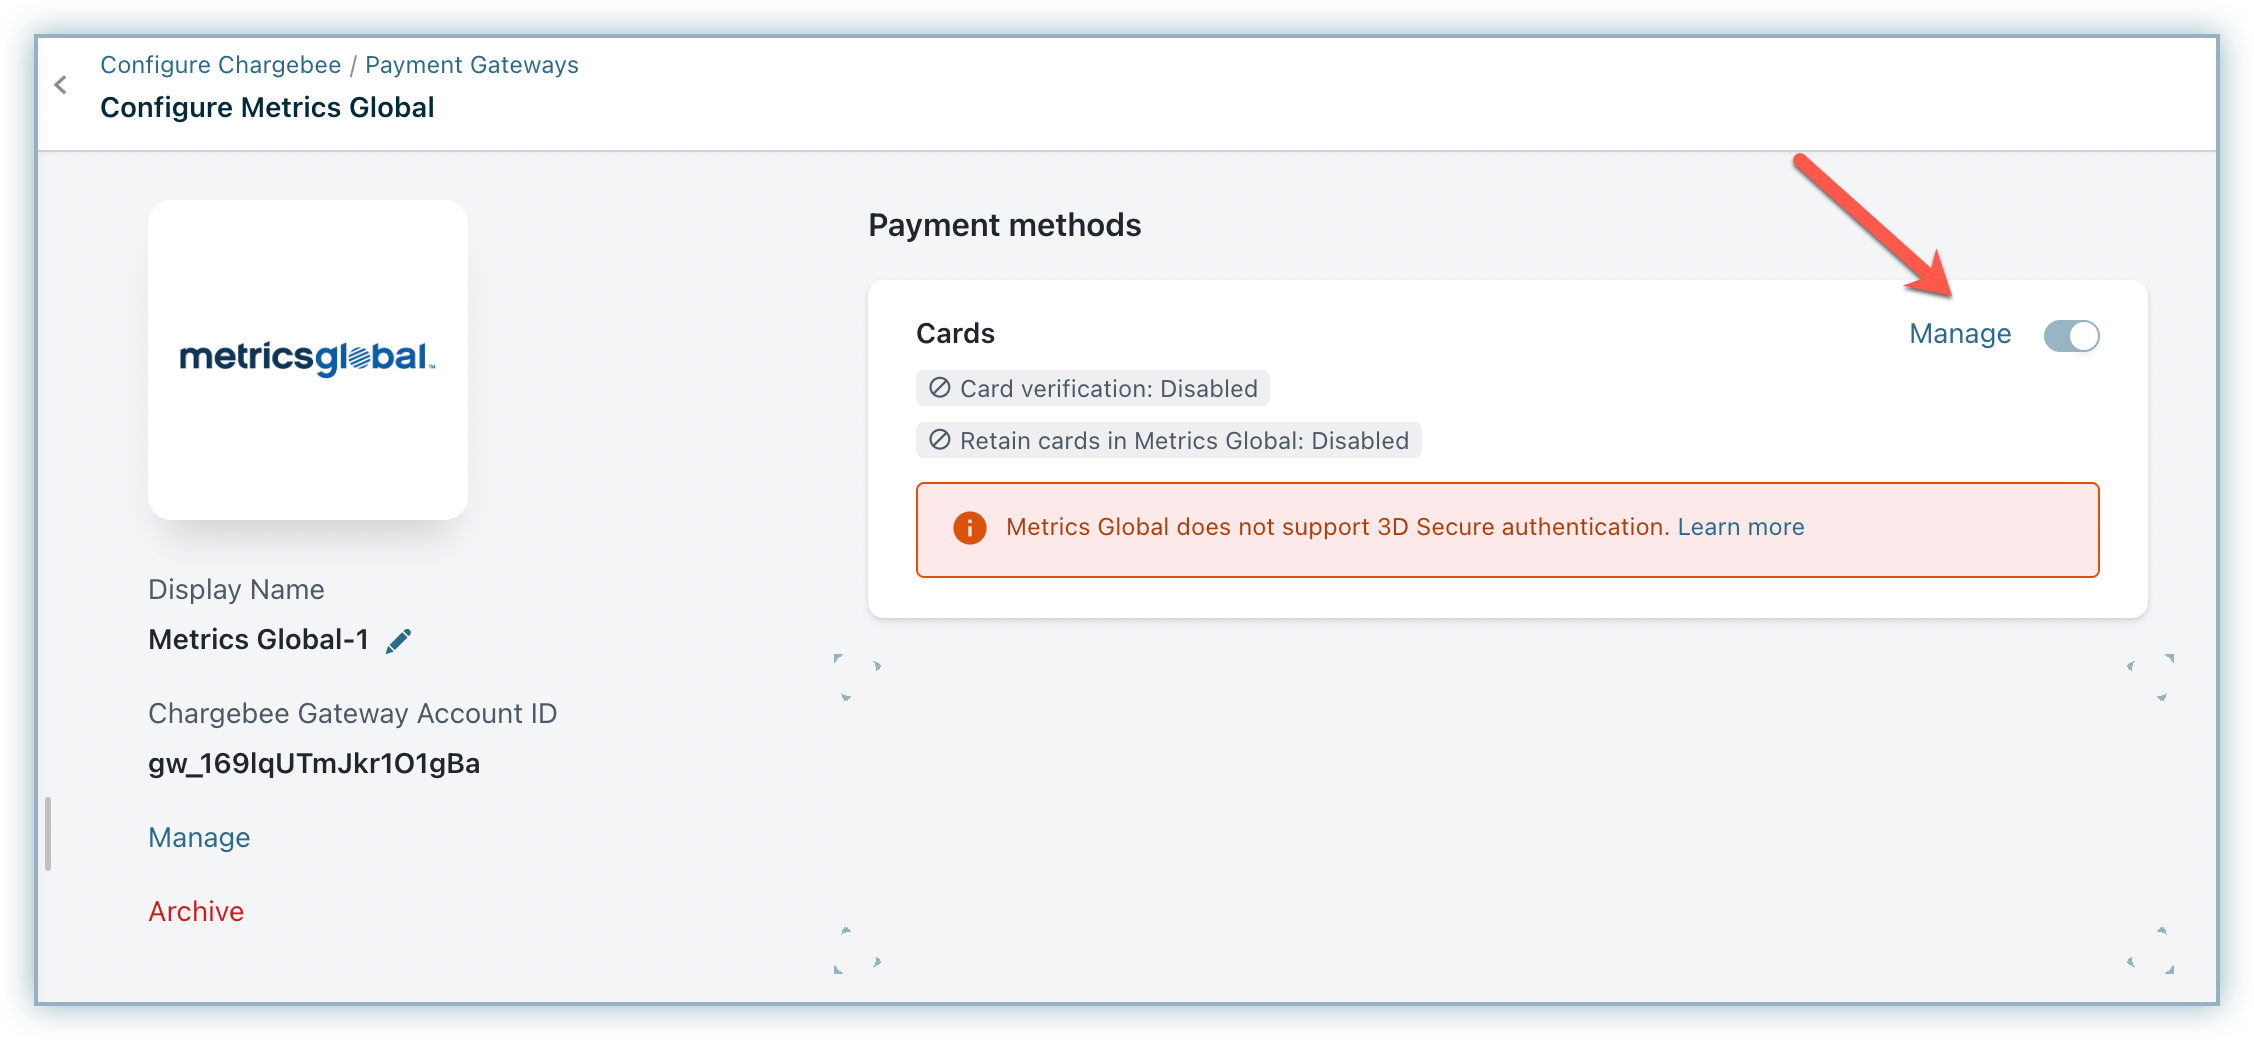Click the disabled icon beside Card verification
Screen dimensions: 2254x1040
939,388
